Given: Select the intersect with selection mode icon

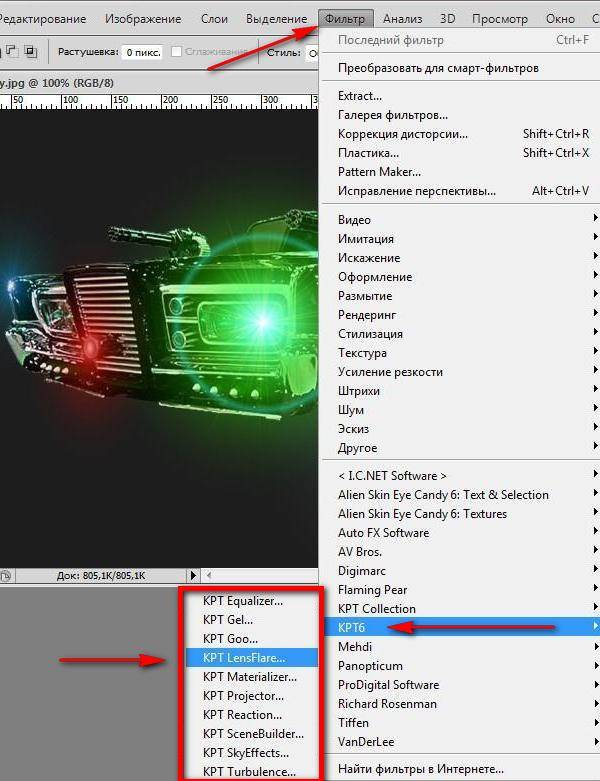Looking at the screenshot, I should (x=30, y=51).
